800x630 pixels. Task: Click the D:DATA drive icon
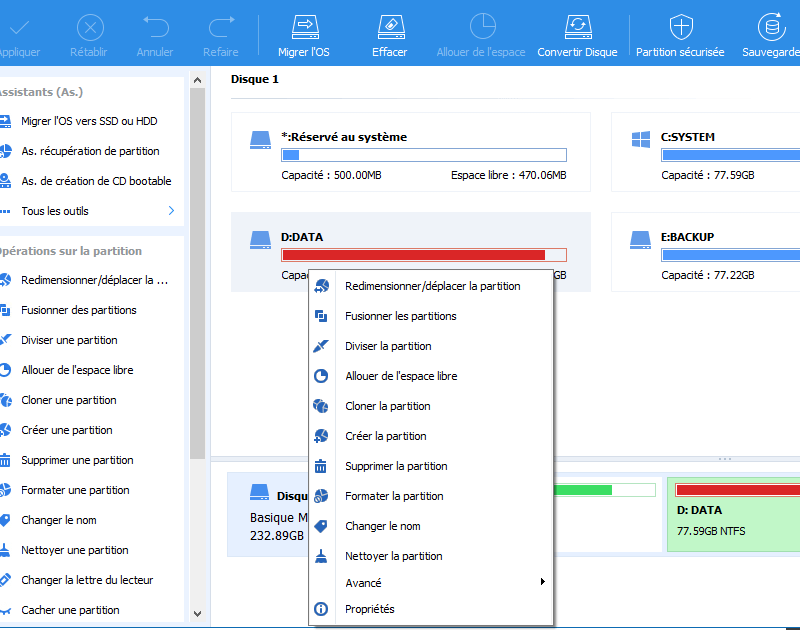pyautogui.click(x=260, y=240)
